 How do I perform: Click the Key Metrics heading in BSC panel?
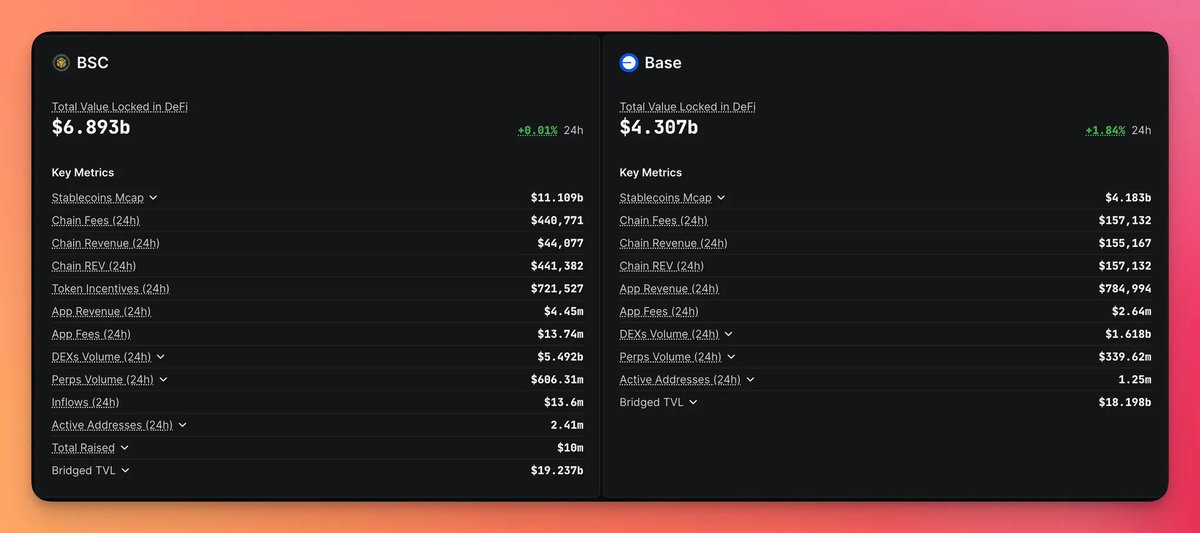(83, 173)
